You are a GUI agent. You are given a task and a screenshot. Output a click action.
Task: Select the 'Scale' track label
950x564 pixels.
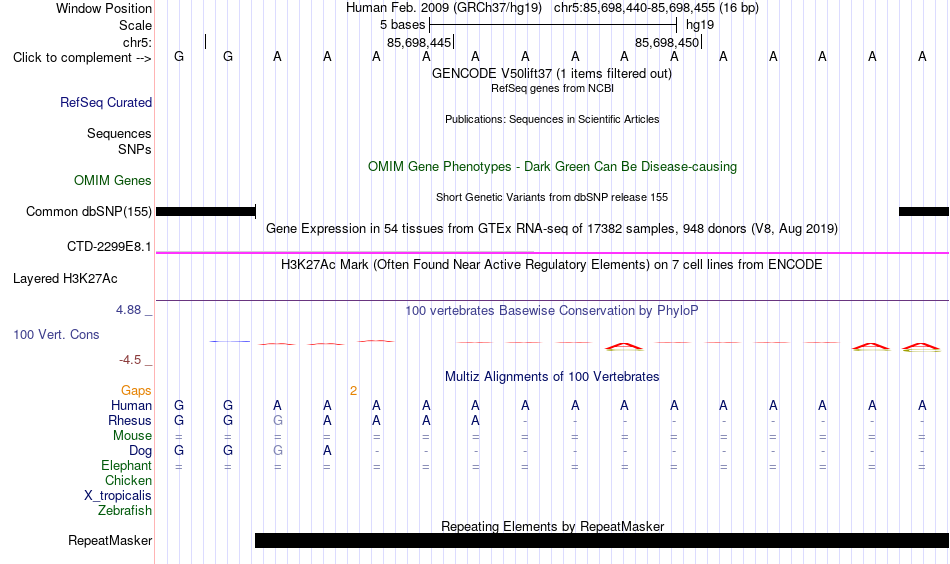[135, 25]
